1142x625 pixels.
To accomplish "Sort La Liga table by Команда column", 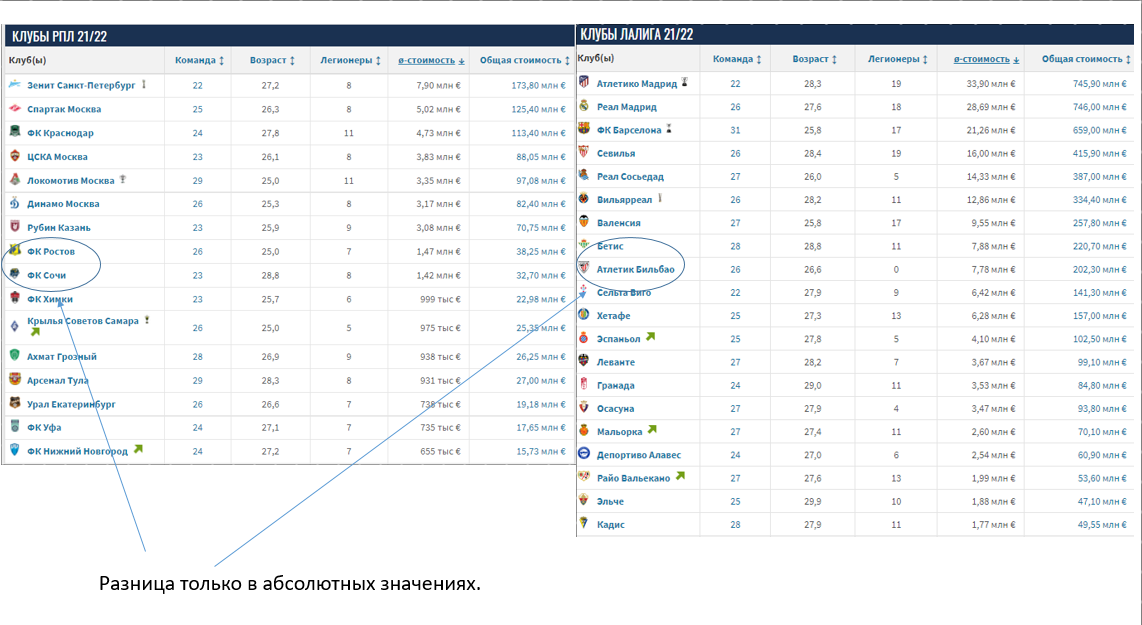I will (x=737, y=59).
